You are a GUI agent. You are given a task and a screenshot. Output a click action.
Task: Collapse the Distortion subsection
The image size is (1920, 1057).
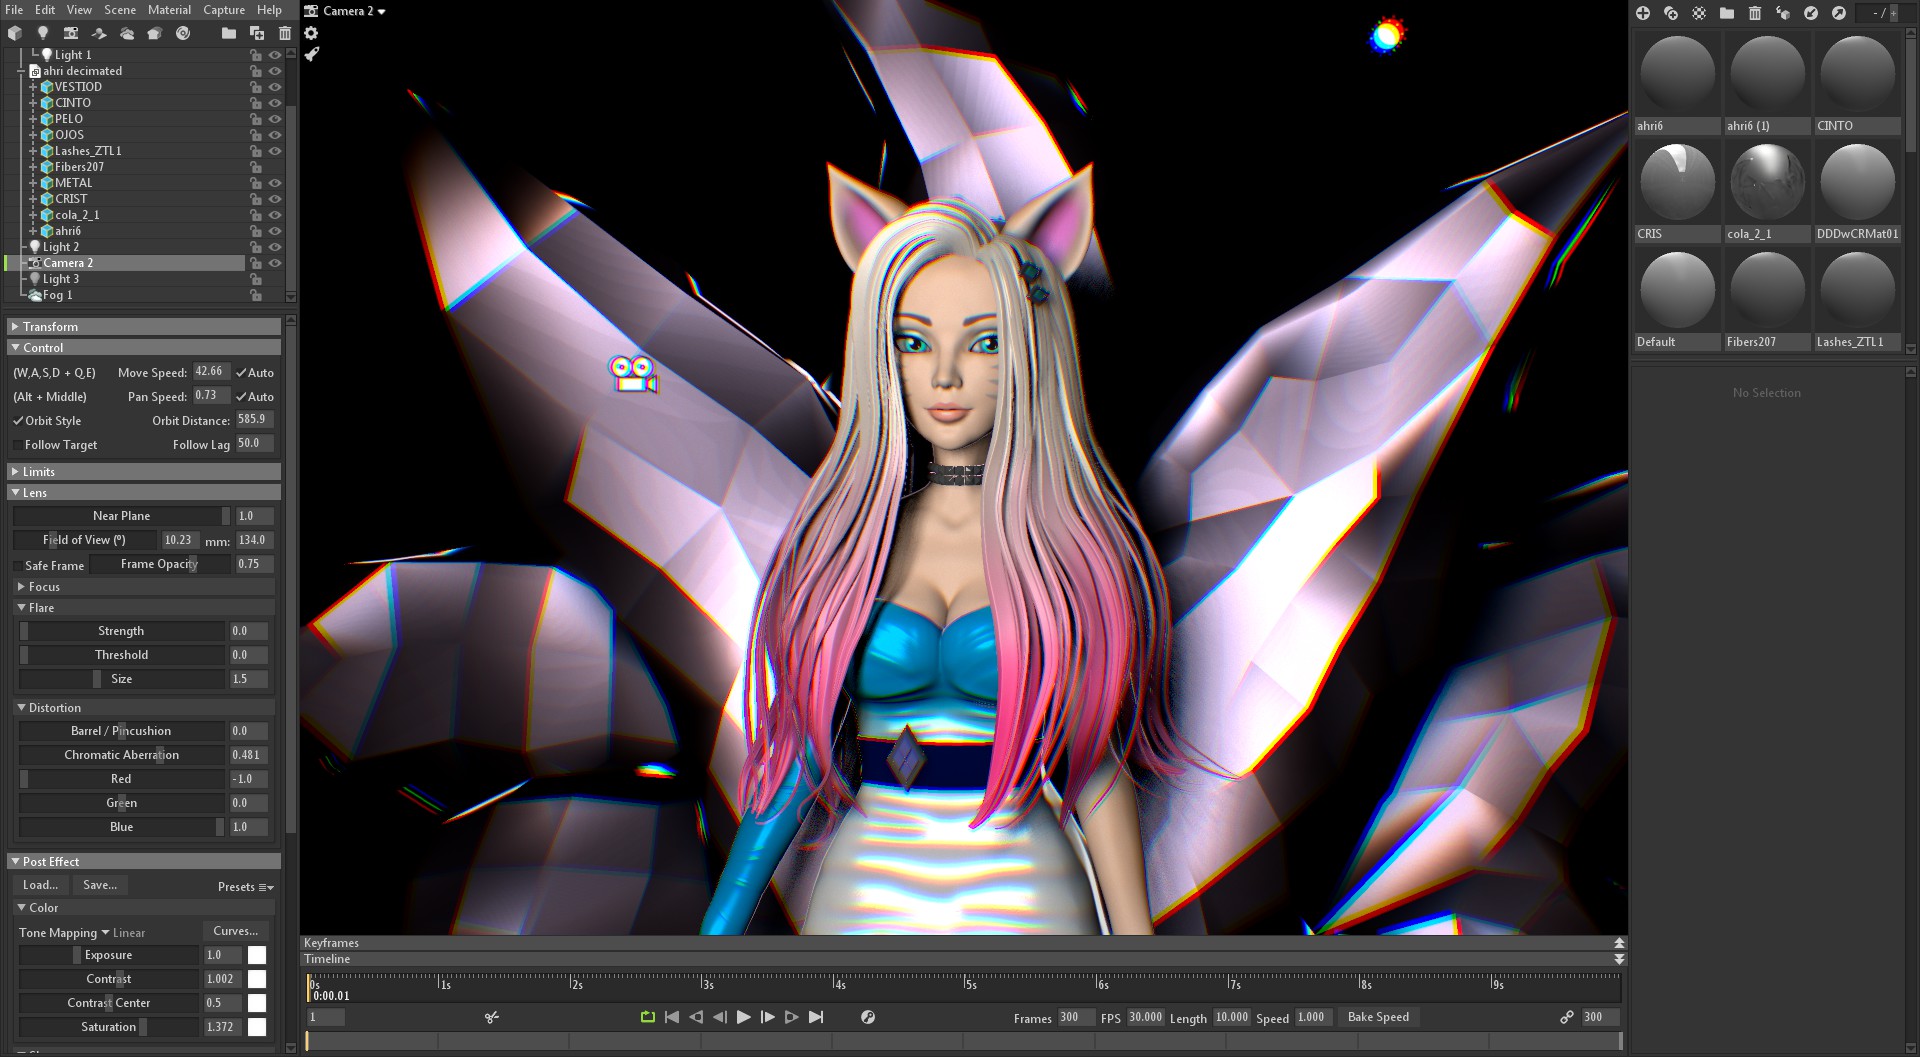144,708
